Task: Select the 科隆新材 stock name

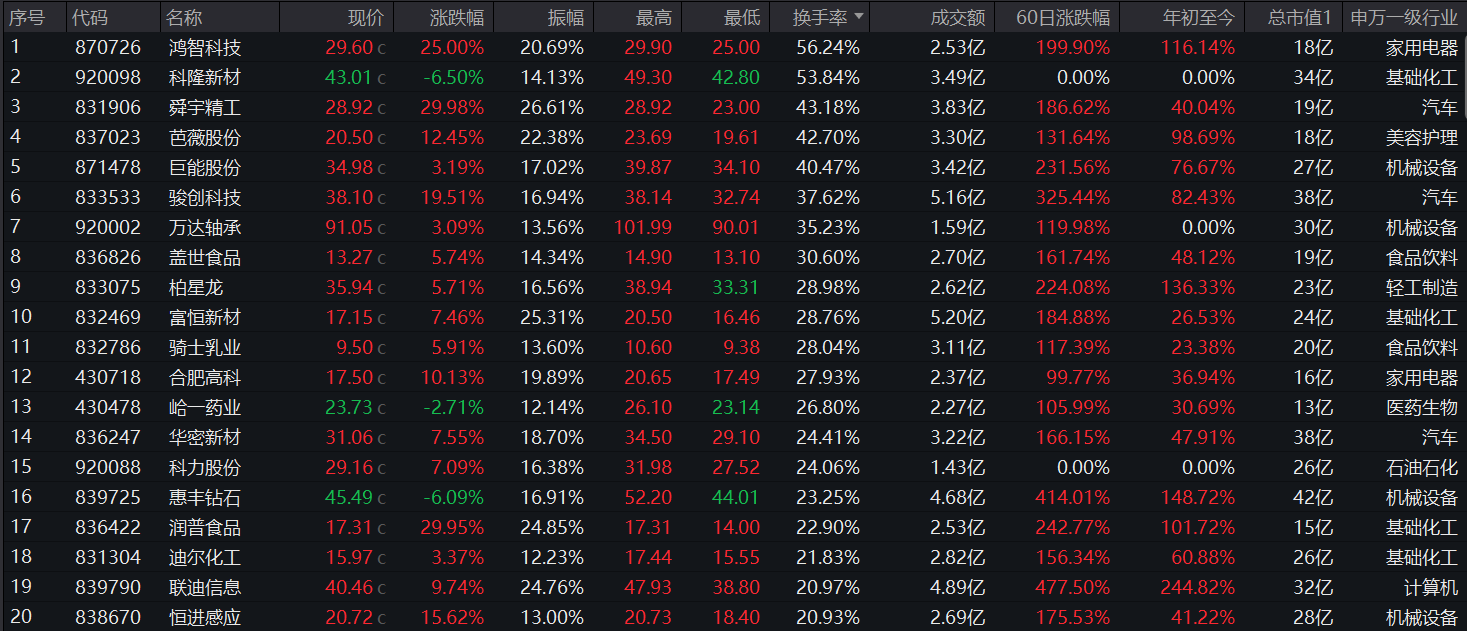Action: (x=205, y=77)
